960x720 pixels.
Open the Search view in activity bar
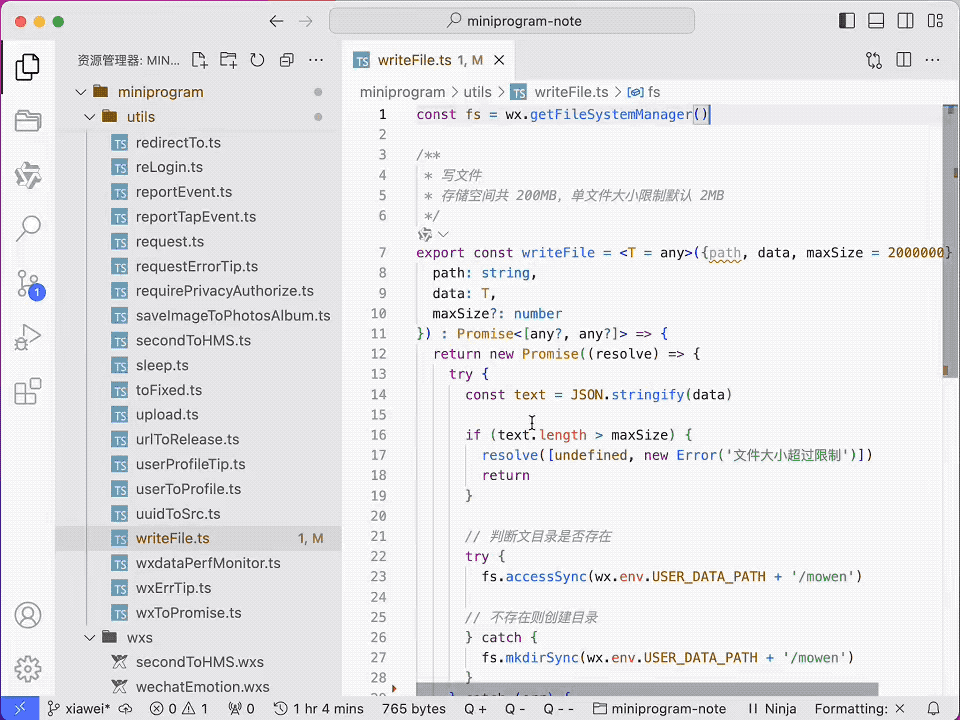tap(28, 228)
